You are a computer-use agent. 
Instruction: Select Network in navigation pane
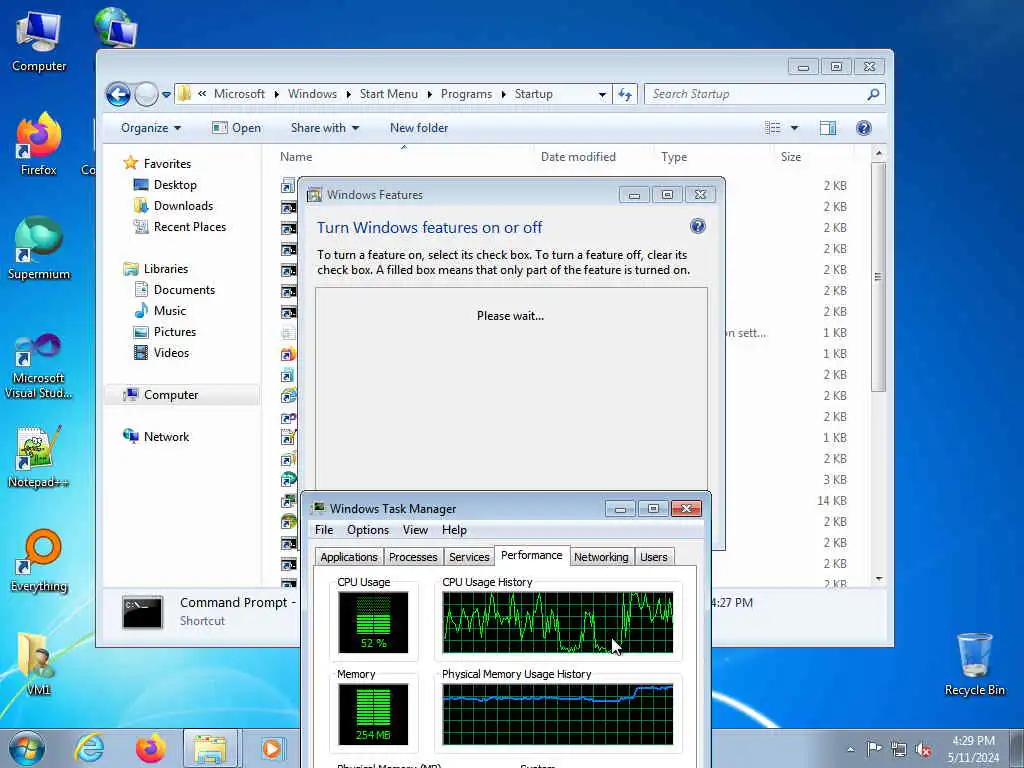(157, 436)
